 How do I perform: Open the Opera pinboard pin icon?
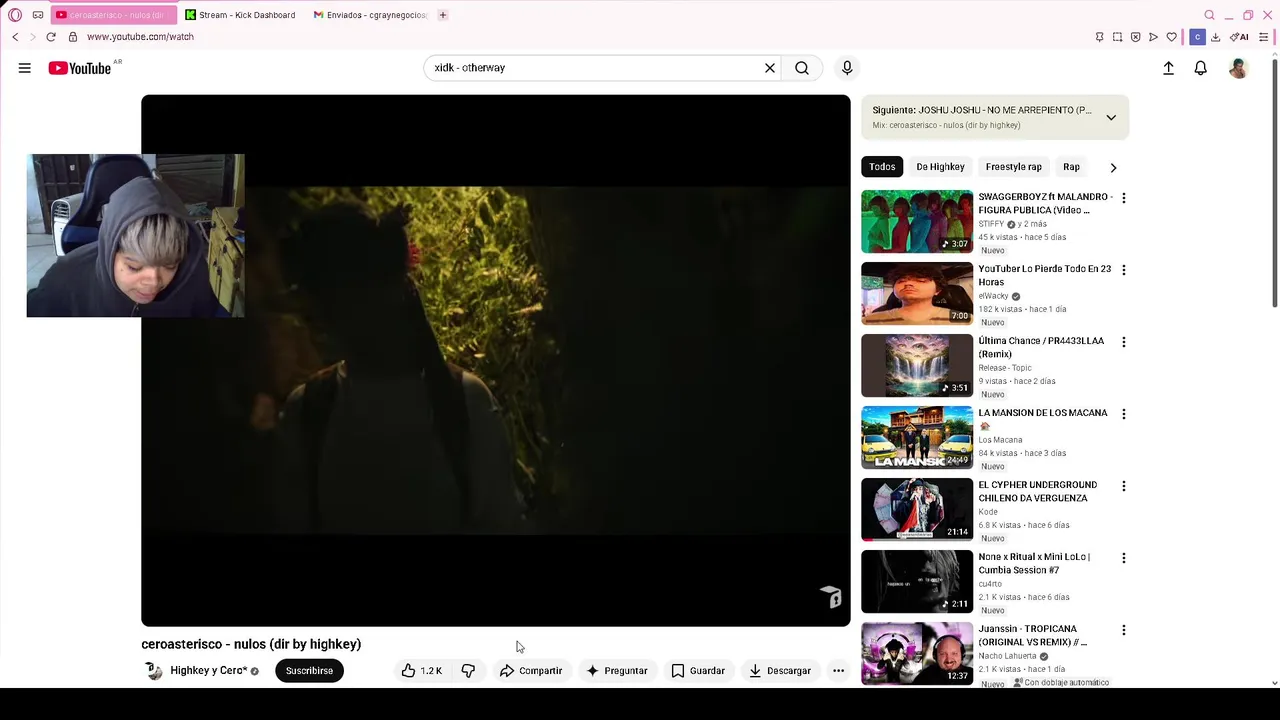coord(1099,37)
